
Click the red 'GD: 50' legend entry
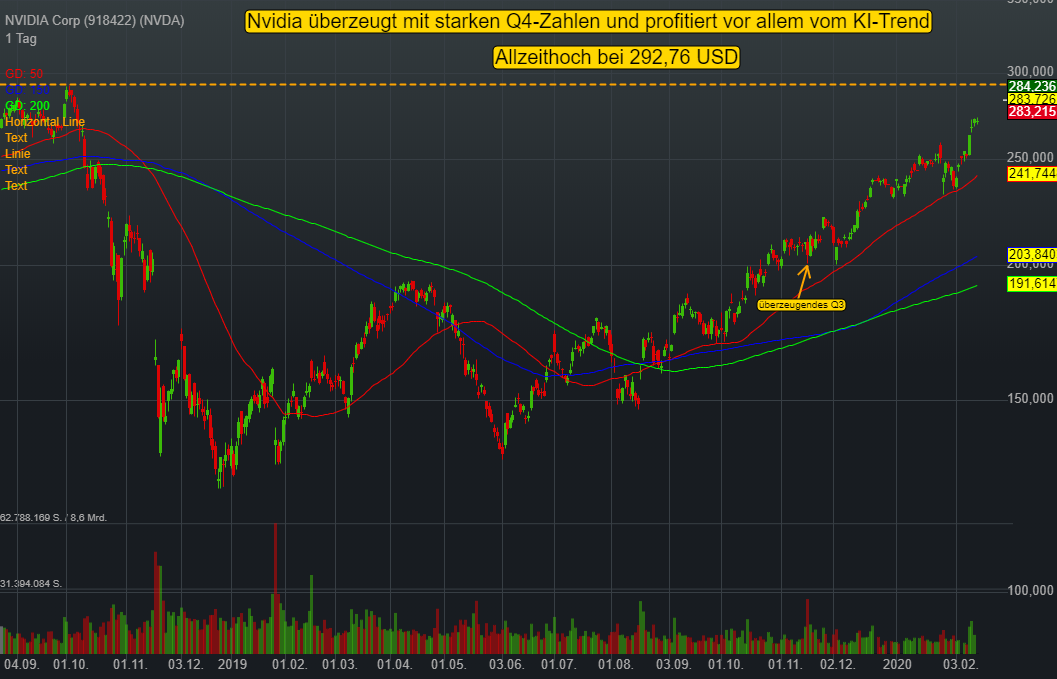click(x=24, y=73)
